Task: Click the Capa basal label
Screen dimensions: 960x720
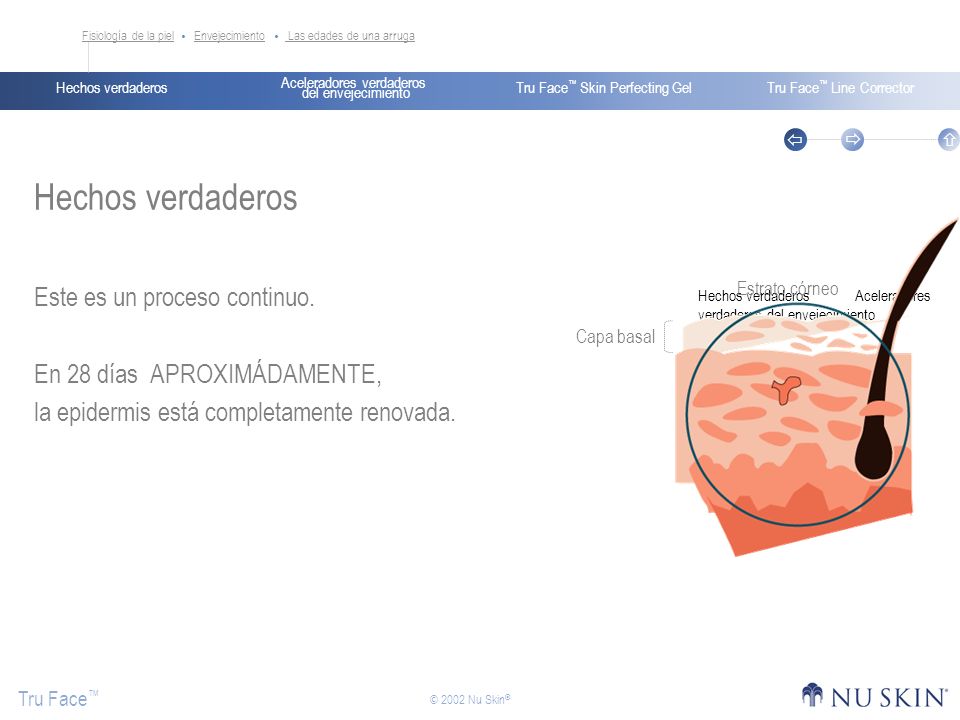Action: pos(615,337)
